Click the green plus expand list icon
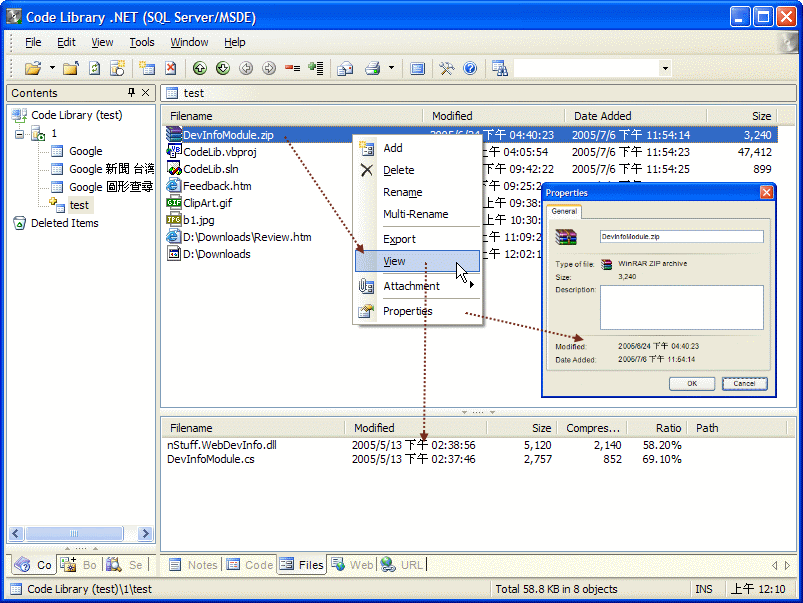Viewport: 803px width, 603px height. (x=316, y=68)
